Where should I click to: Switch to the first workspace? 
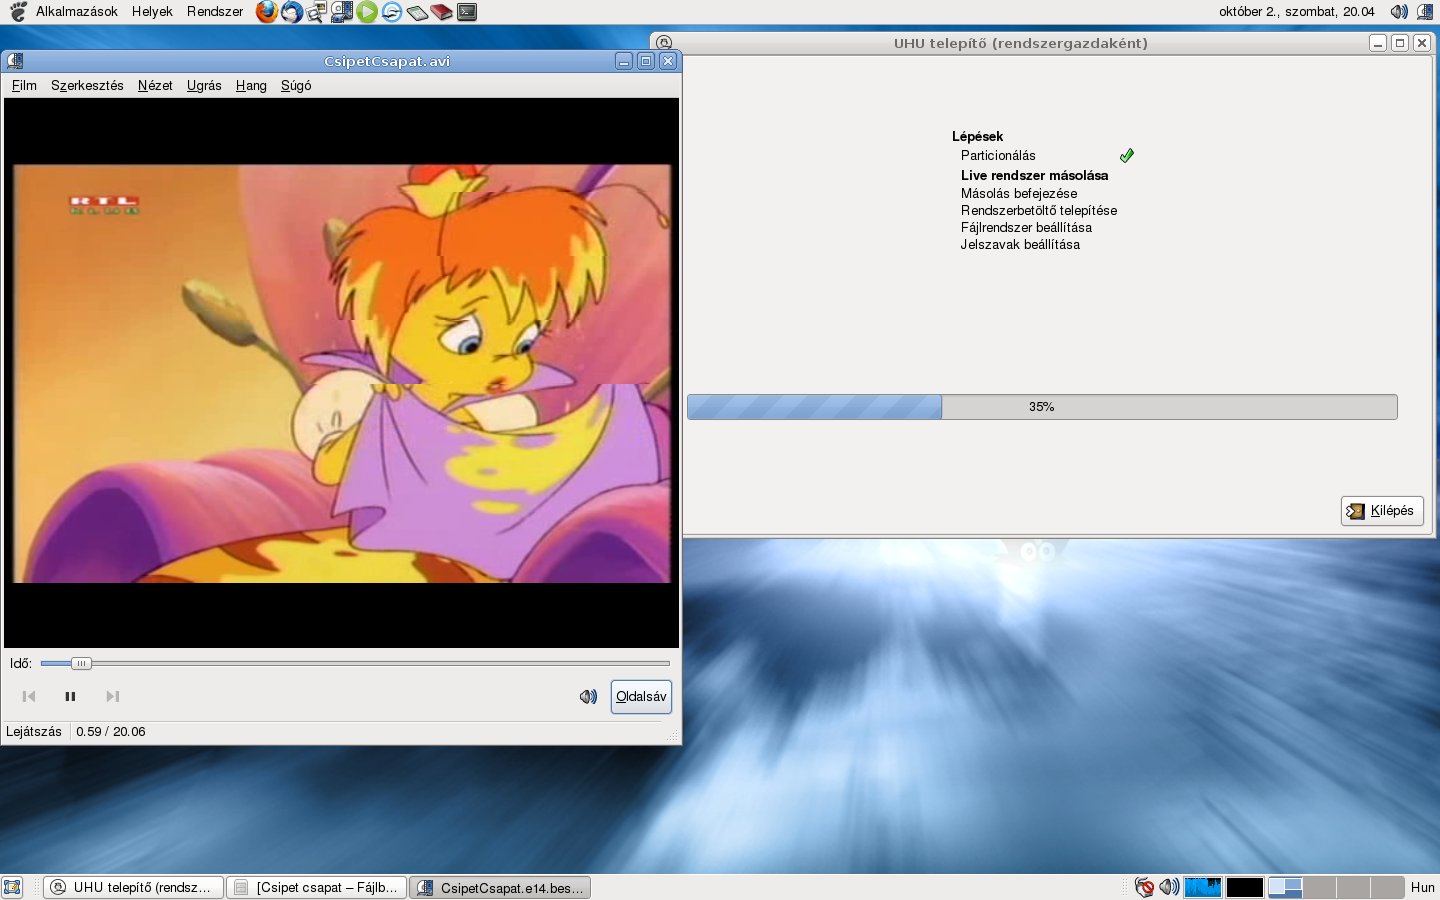(x=1285, y=887)
